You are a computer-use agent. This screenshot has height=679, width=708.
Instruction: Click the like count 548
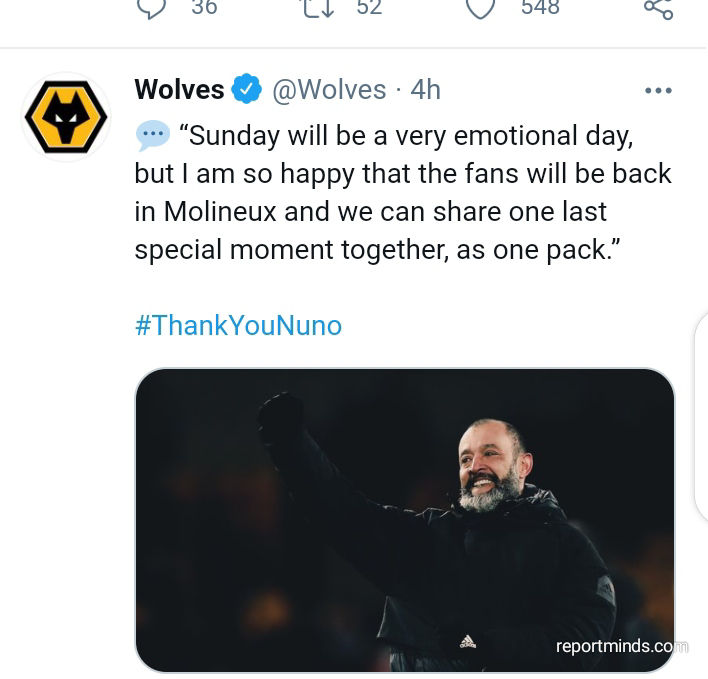coord(540,7)
